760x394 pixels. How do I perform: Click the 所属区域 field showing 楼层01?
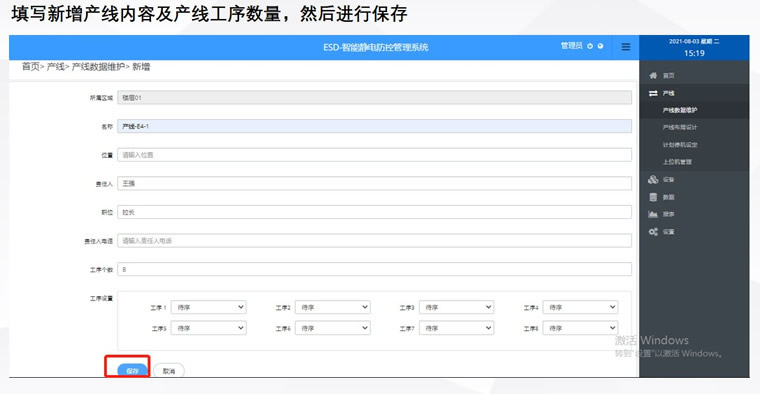(x=374, y=97)
